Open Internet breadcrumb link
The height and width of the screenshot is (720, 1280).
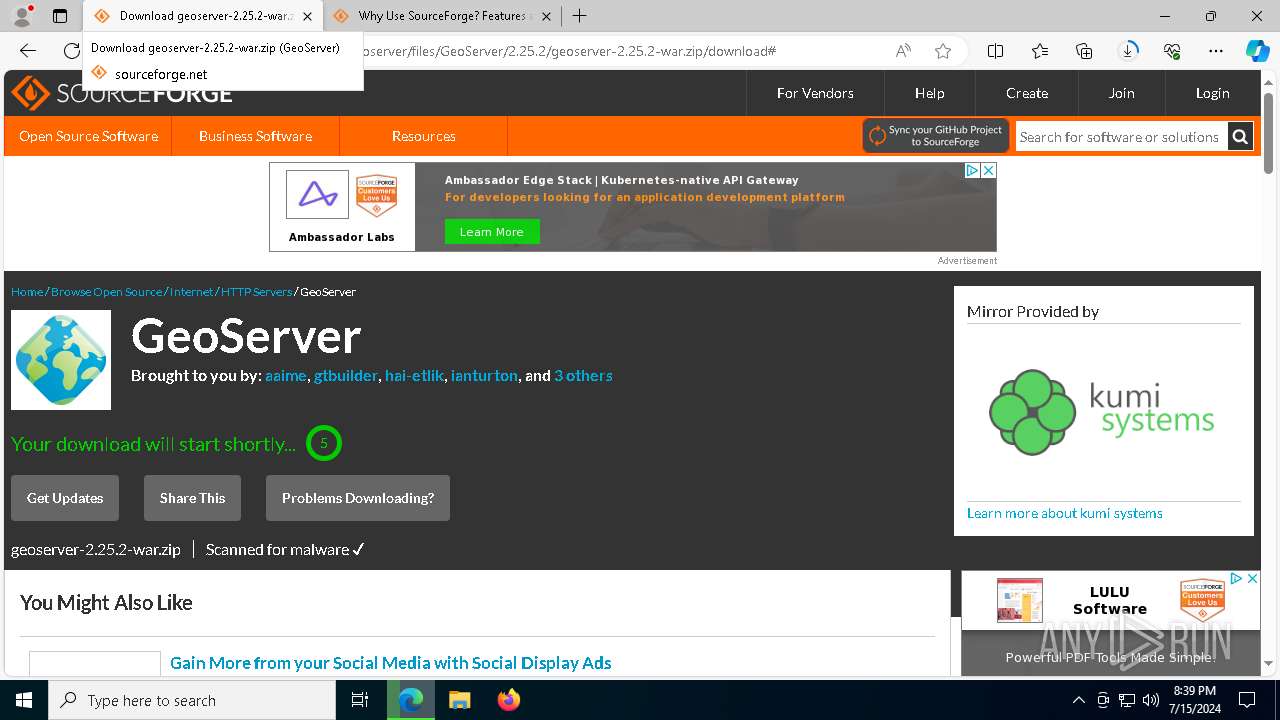(191, 292)
